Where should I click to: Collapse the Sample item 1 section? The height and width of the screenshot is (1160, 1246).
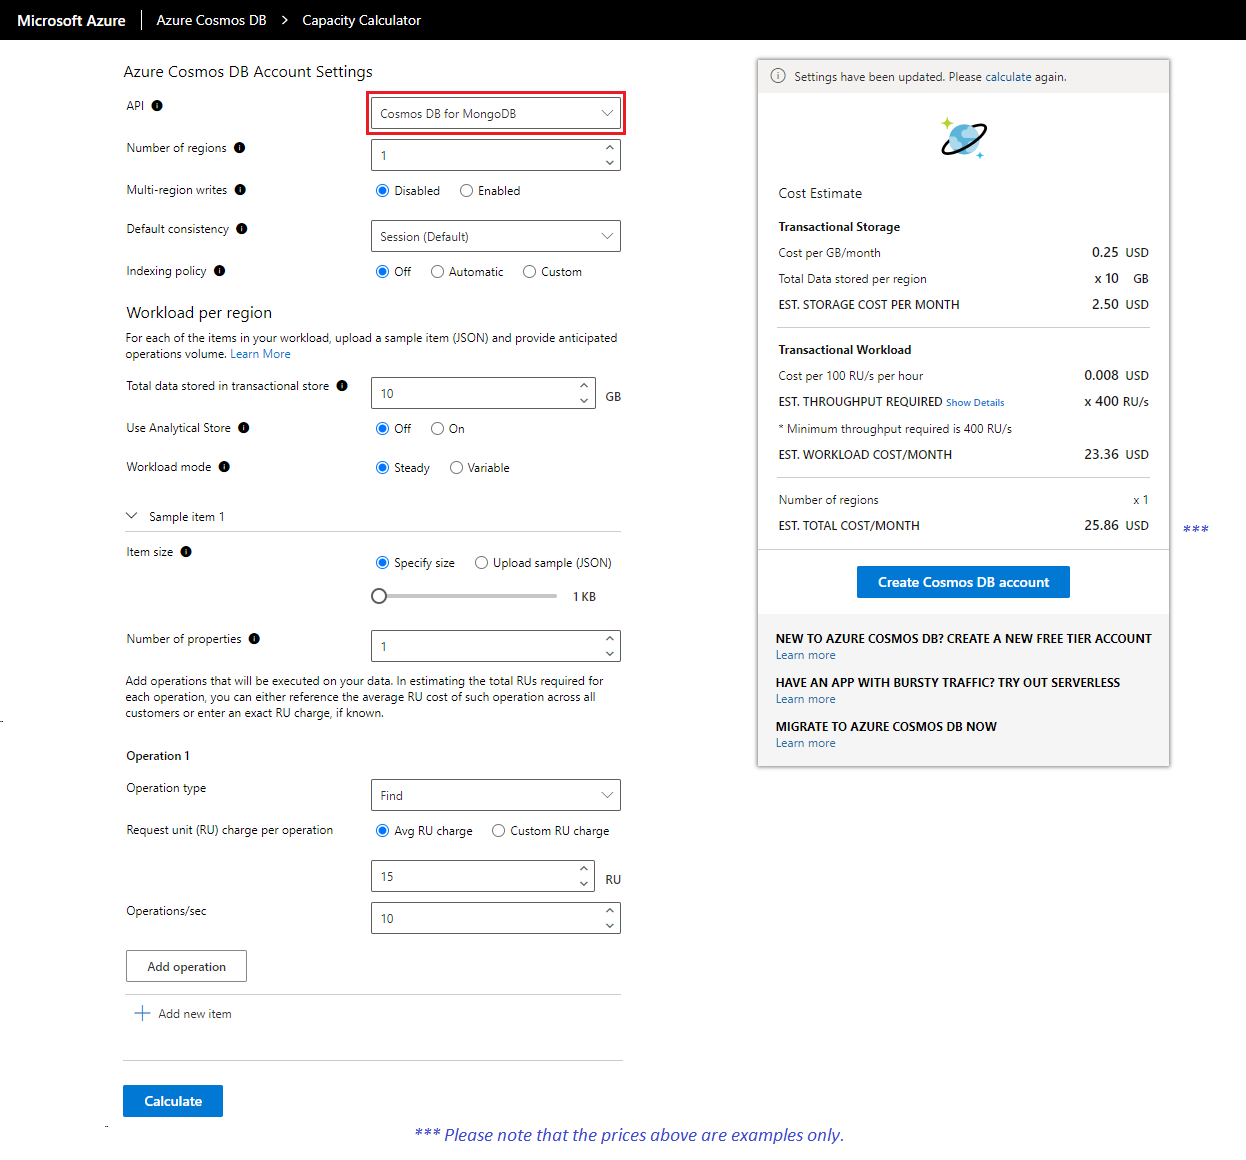(x=131, y=515)
